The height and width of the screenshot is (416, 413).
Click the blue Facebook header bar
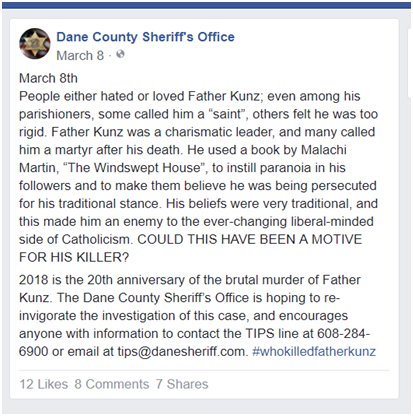click(206, 5)
